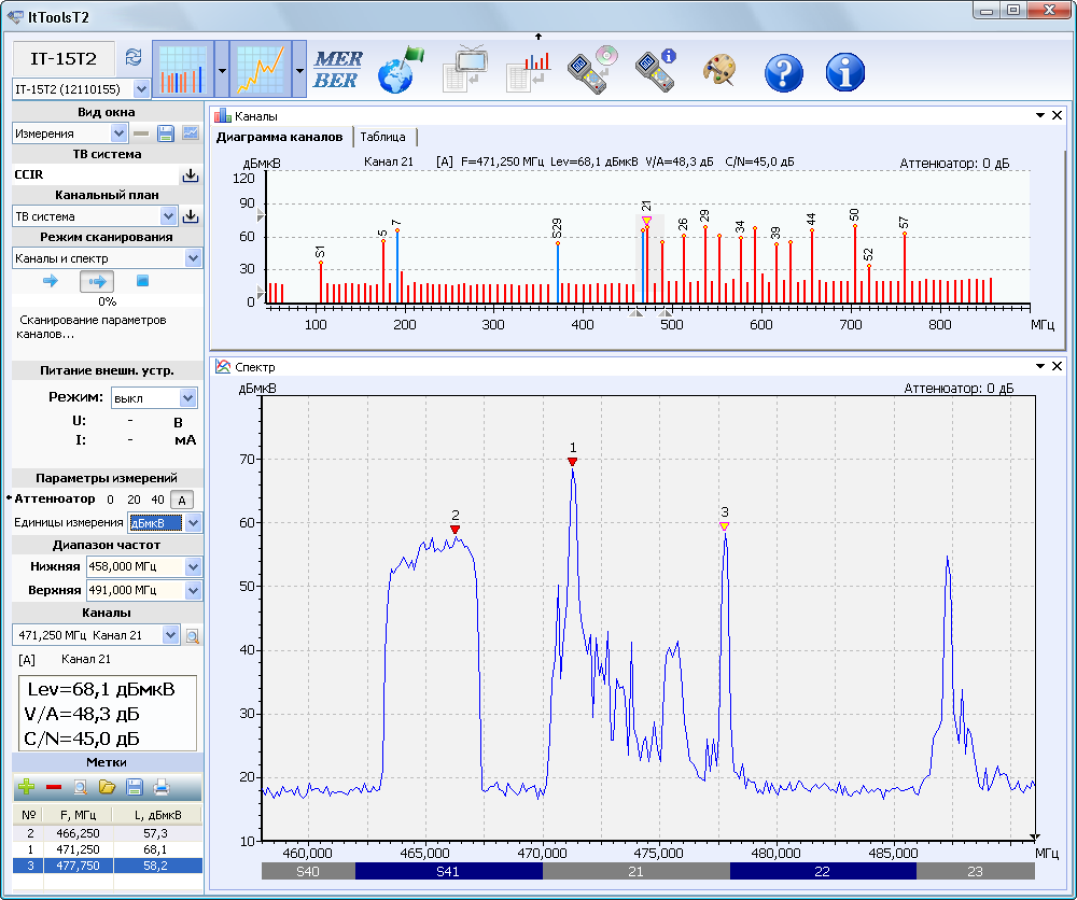Open the Единицы измерения units dropdown
1077x900 pixels.
[194, 523]
